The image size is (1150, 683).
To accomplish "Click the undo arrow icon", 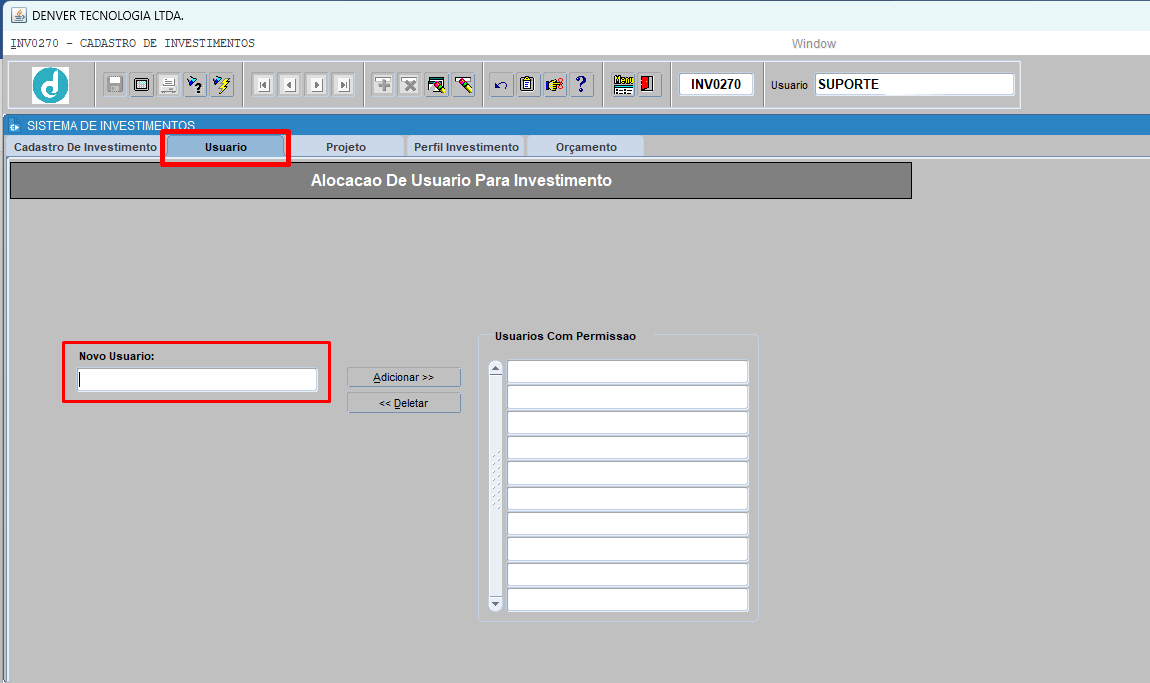I will click(x=501, y=85).
